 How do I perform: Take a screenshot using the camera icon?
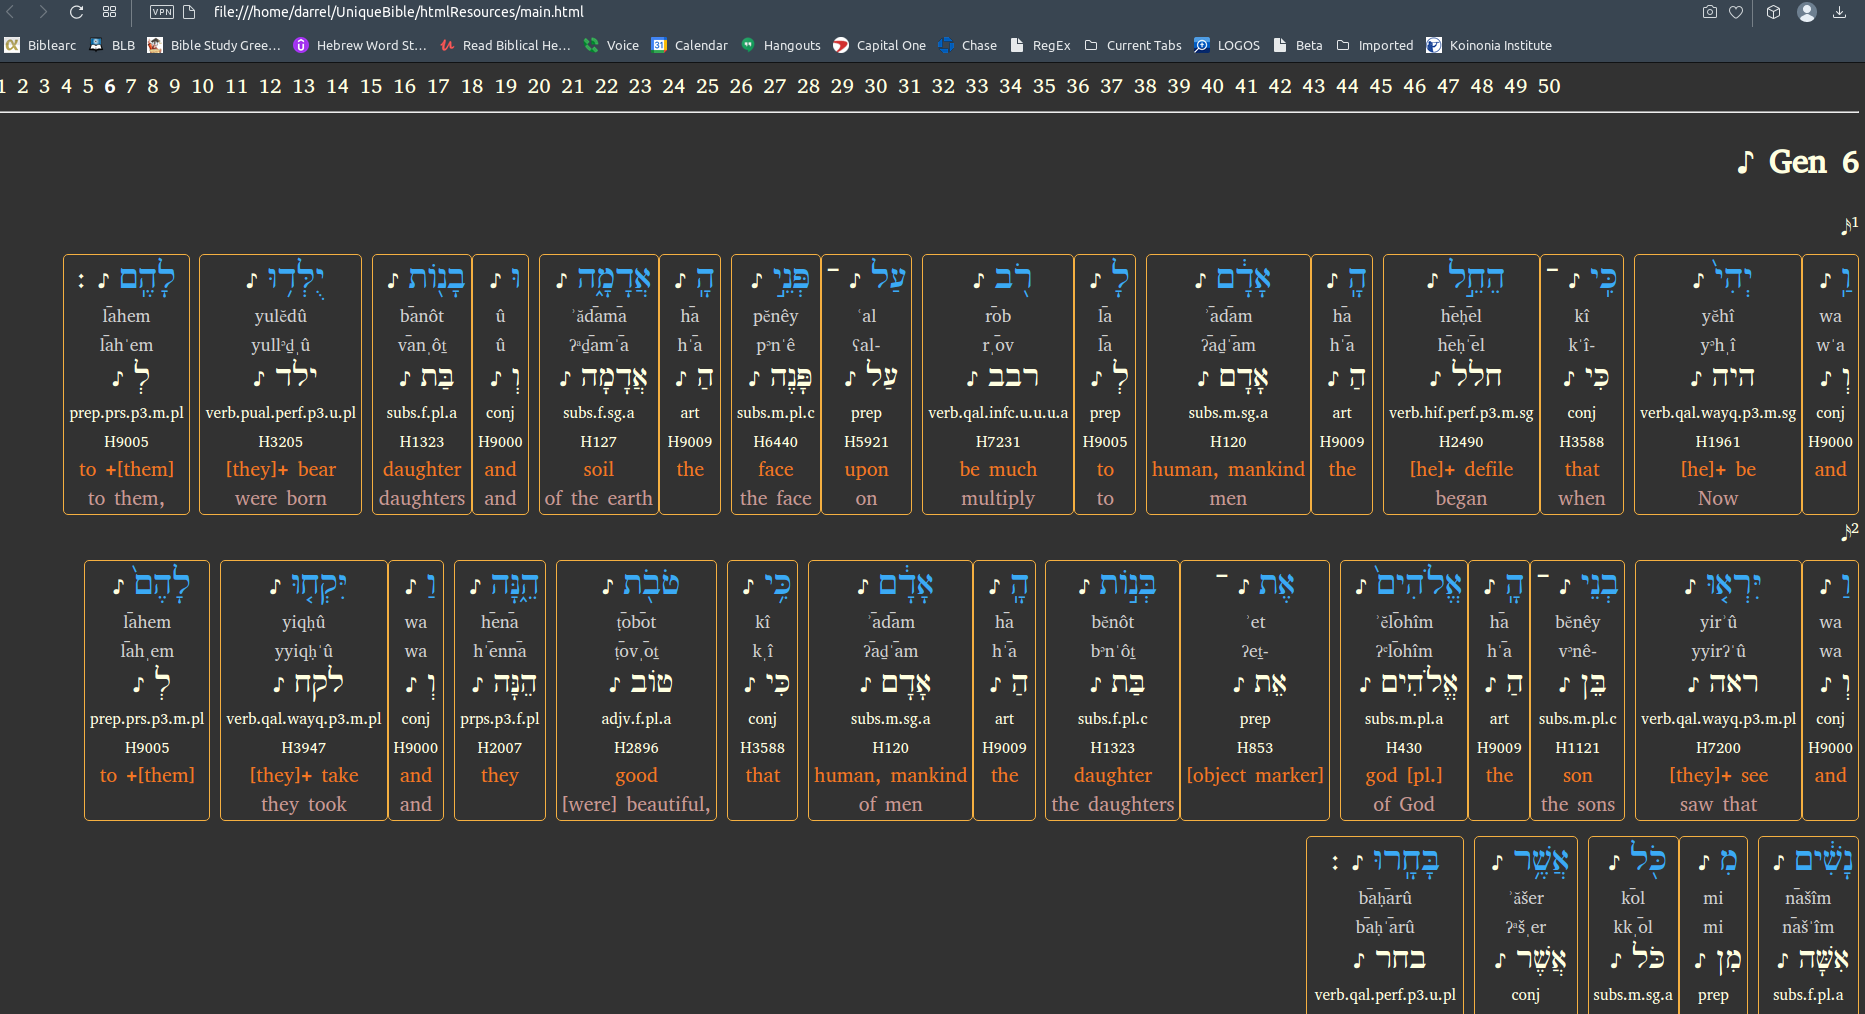(x=1710, y=12)
